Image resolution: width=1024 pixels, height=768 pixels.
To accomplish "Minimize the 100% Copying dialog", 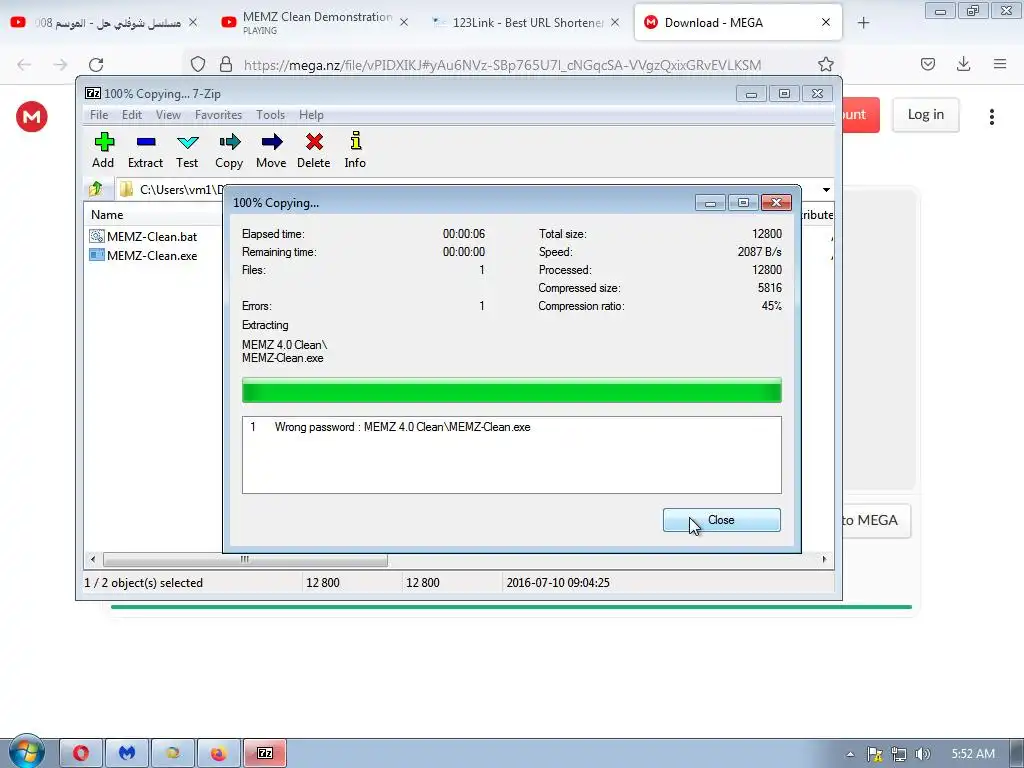I will [x=711, y=202].
